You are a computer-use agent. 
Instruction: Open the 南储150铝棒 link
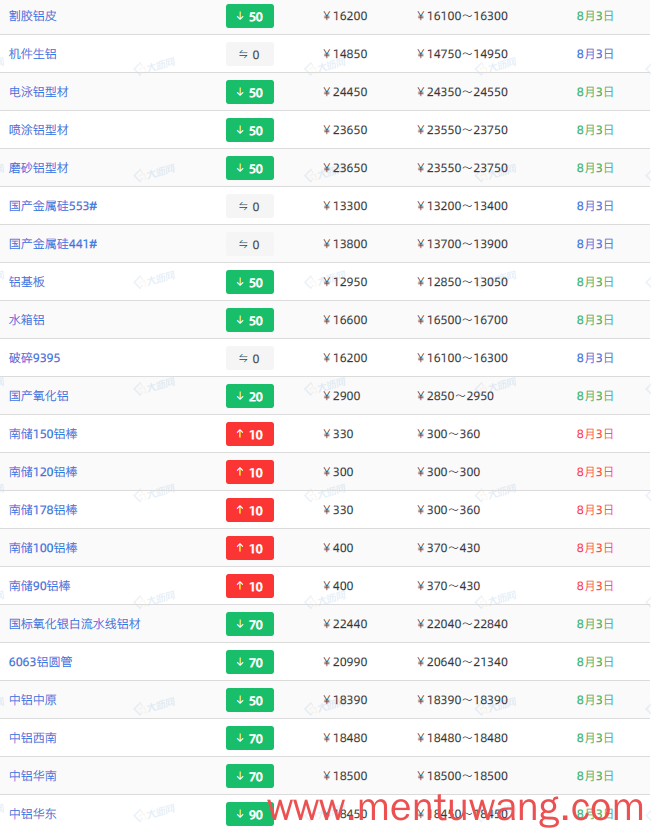(43, 434)
